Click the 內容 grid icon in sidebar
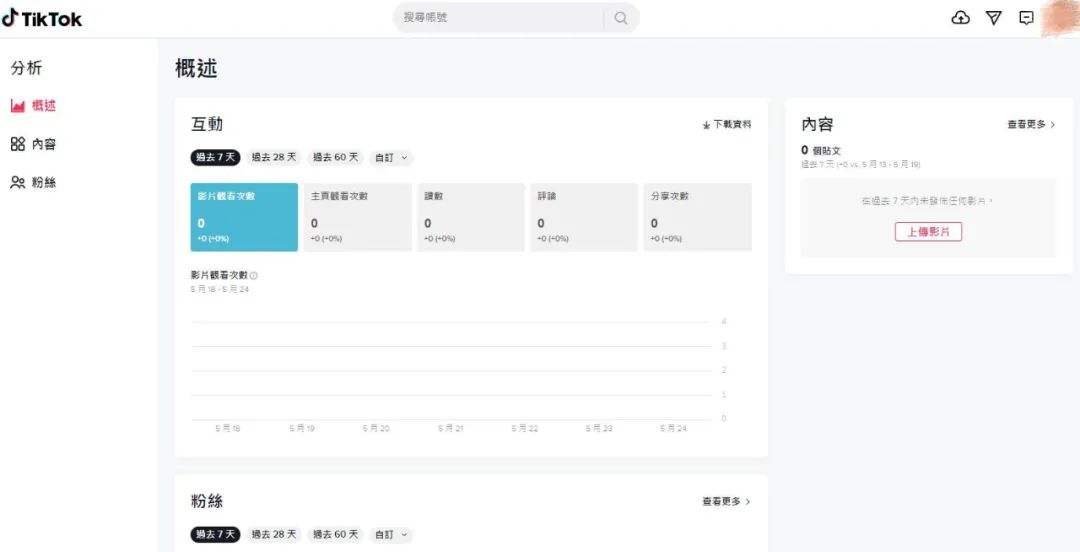The width and height of the screenshot is (1080, 552). (x=18, y=144)
